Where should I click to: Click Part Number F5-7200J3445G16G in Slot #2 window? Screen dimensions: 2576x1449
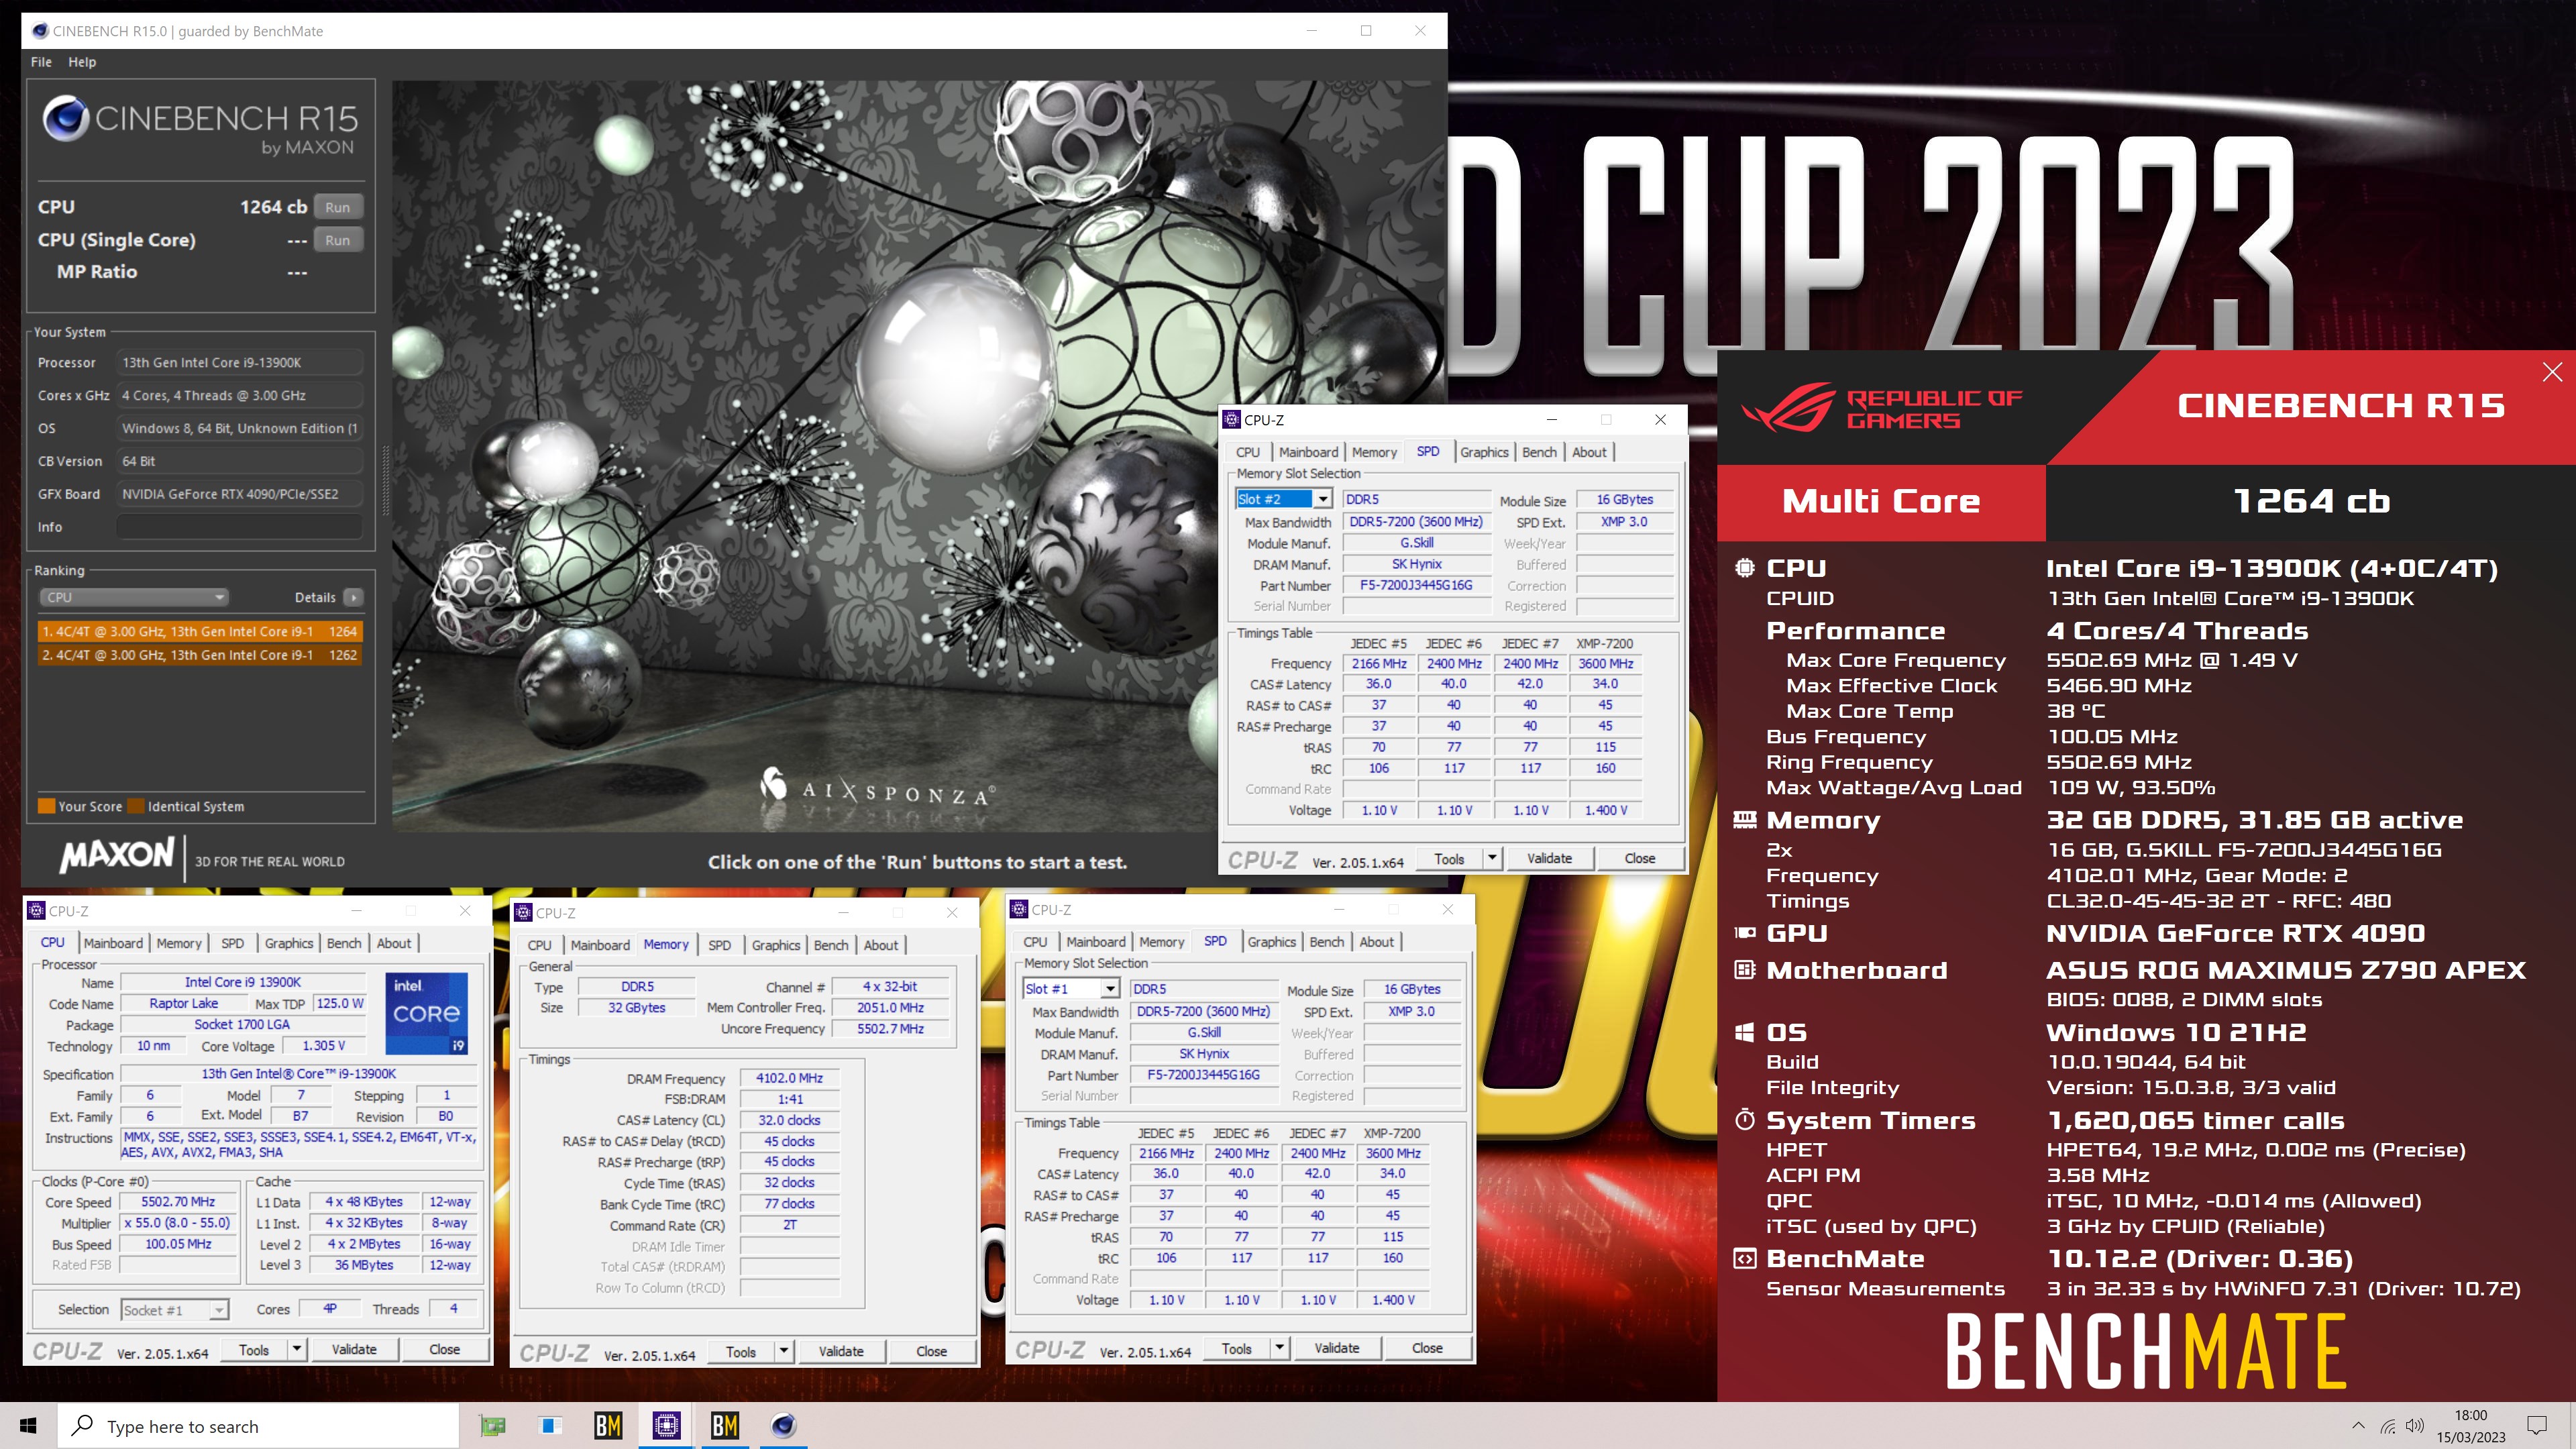1416,585
